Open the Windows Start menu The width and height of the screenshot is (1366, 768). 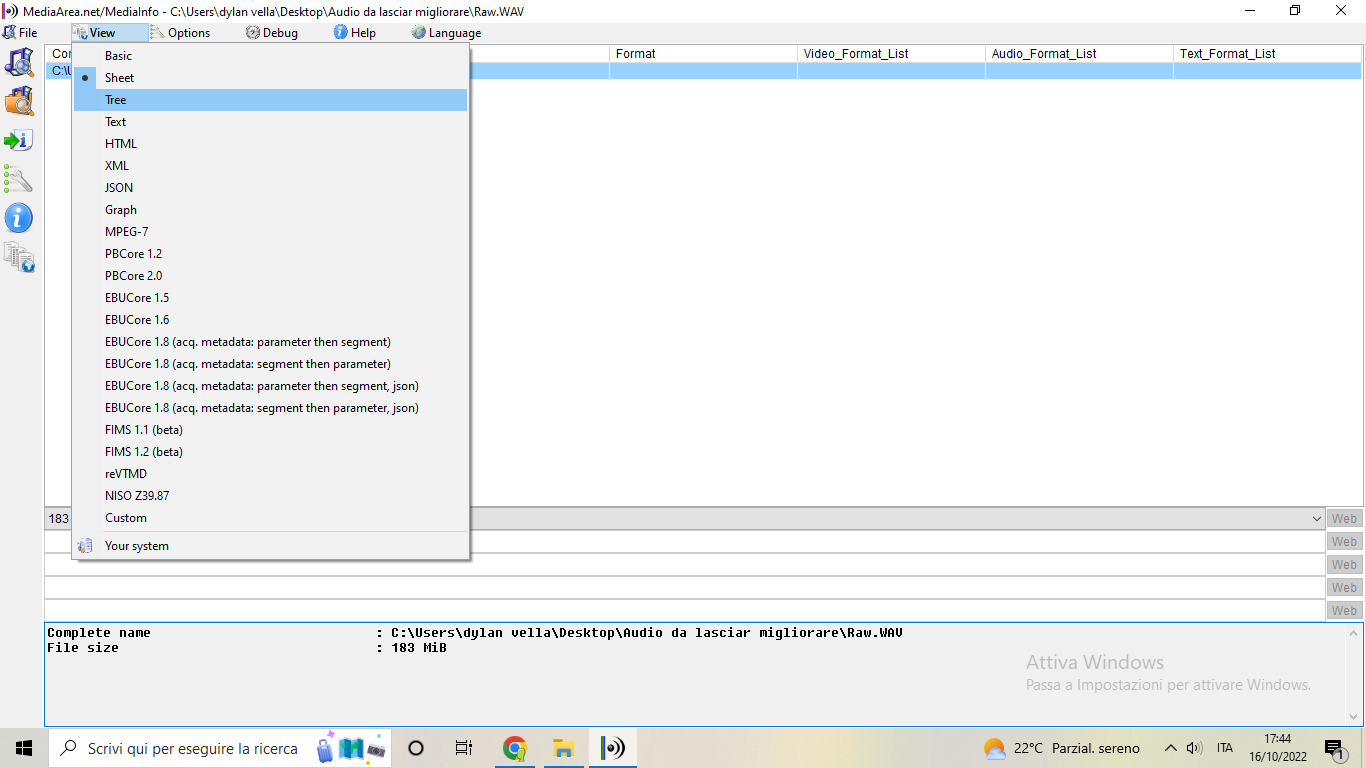point(24,748)
